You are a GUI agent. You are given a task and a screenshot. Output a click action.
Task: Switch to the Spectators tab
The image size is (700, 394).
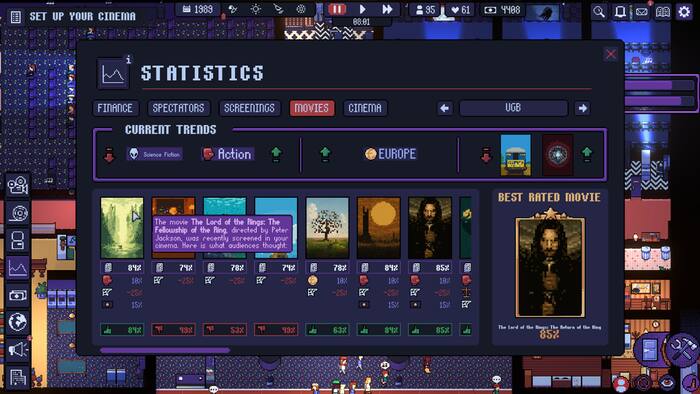tap(178, 108)
